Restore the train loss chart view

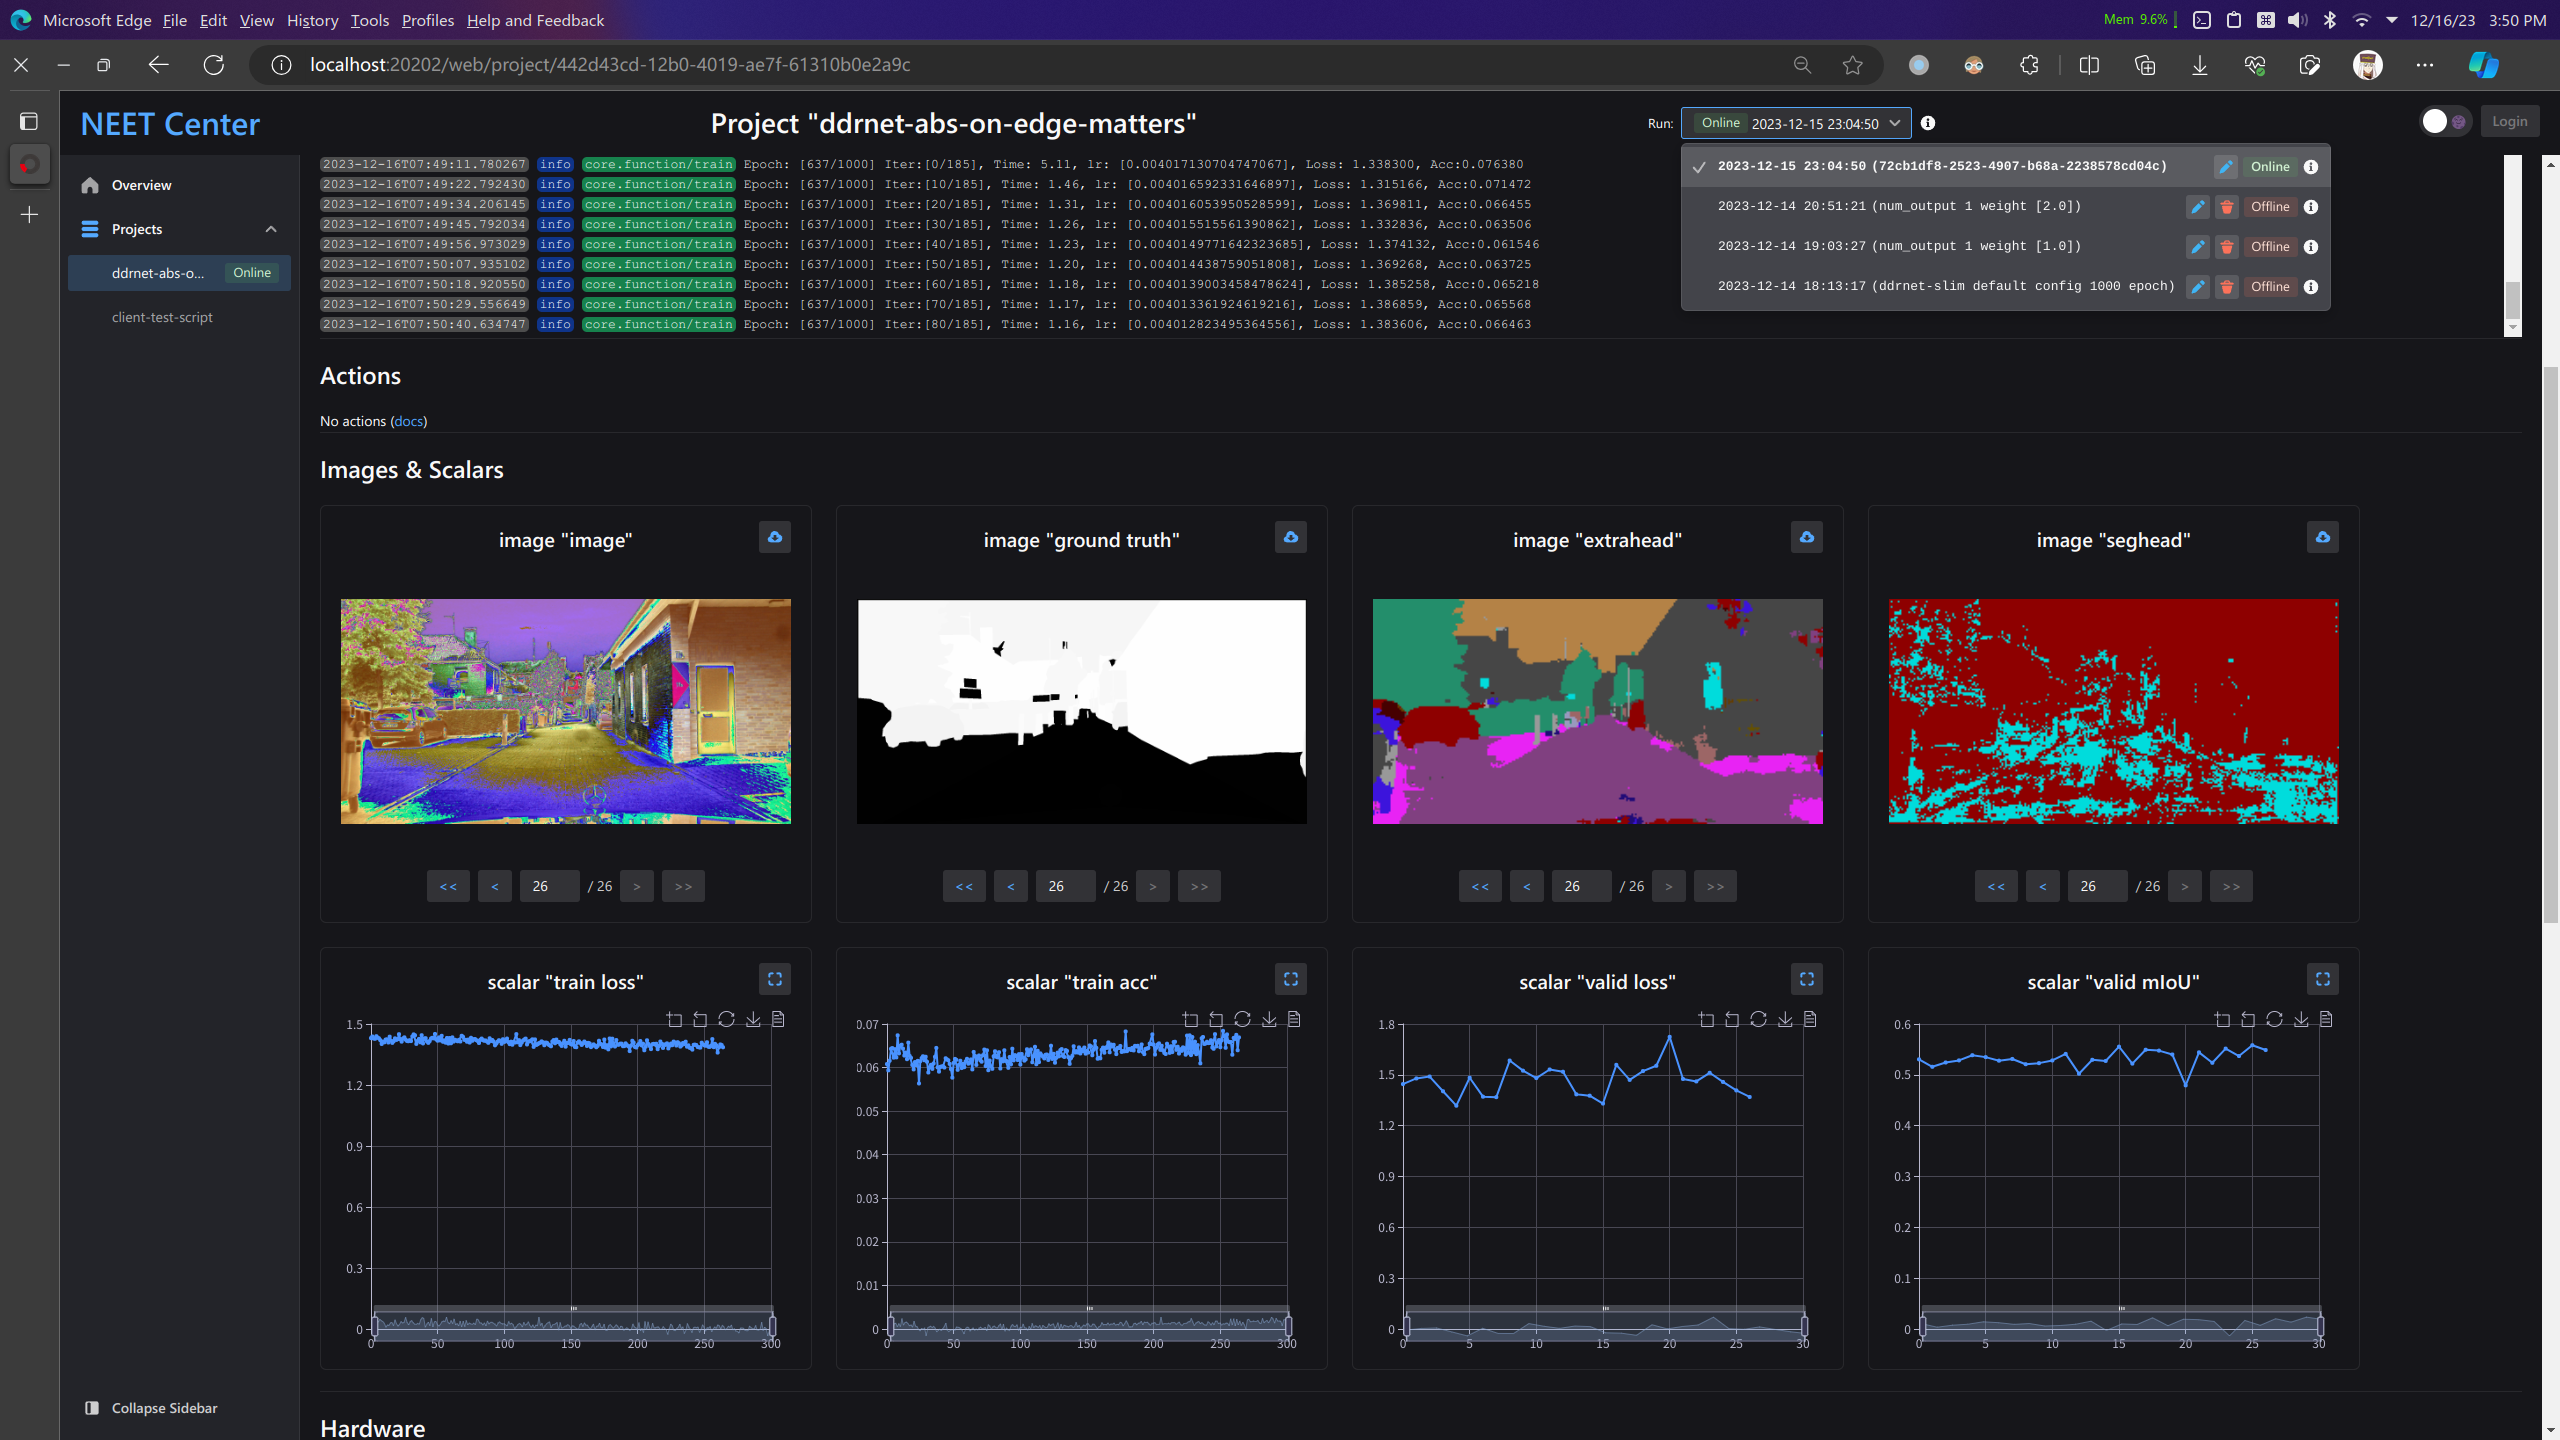tap(727, 1019)
